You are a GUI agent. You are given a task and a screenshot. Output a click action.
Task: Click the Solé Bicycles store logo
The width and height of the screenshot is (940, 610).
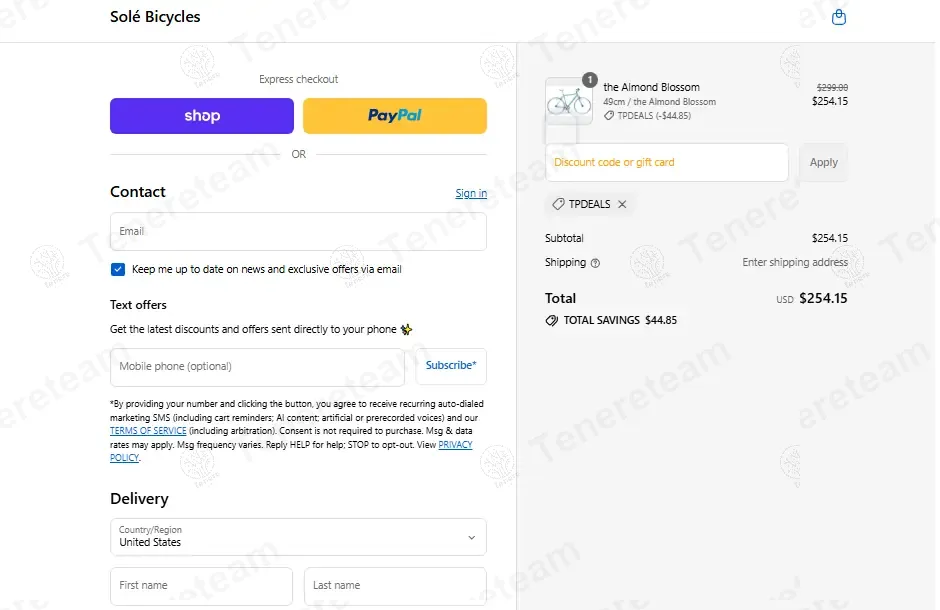[x=155, y=17]
